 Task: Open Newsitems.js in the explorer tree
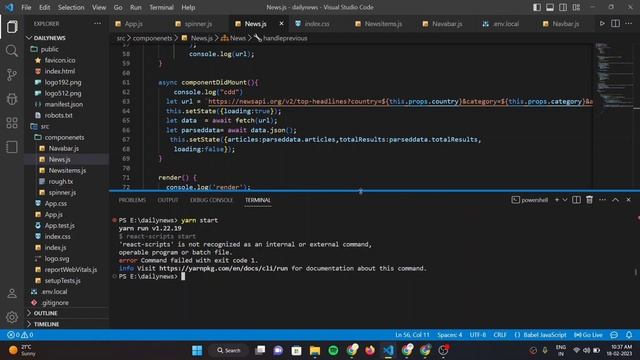pyautogui.click(x=67, y=170)
